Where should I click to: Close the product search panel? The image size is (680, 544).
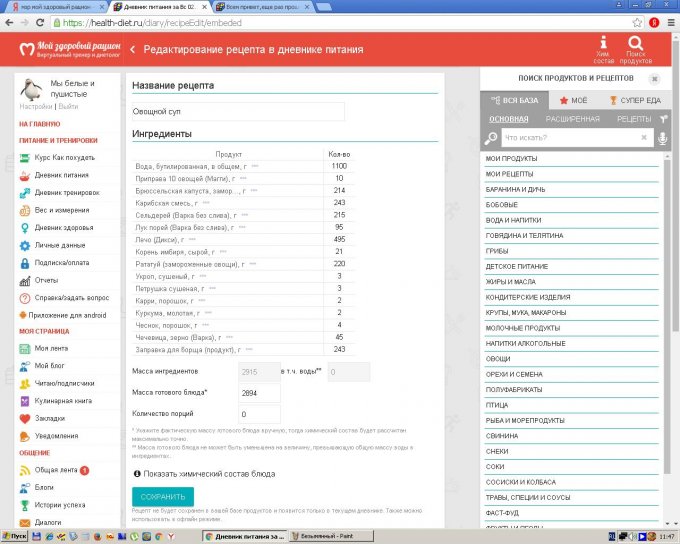pyautogui.click(x=654, y=78)
